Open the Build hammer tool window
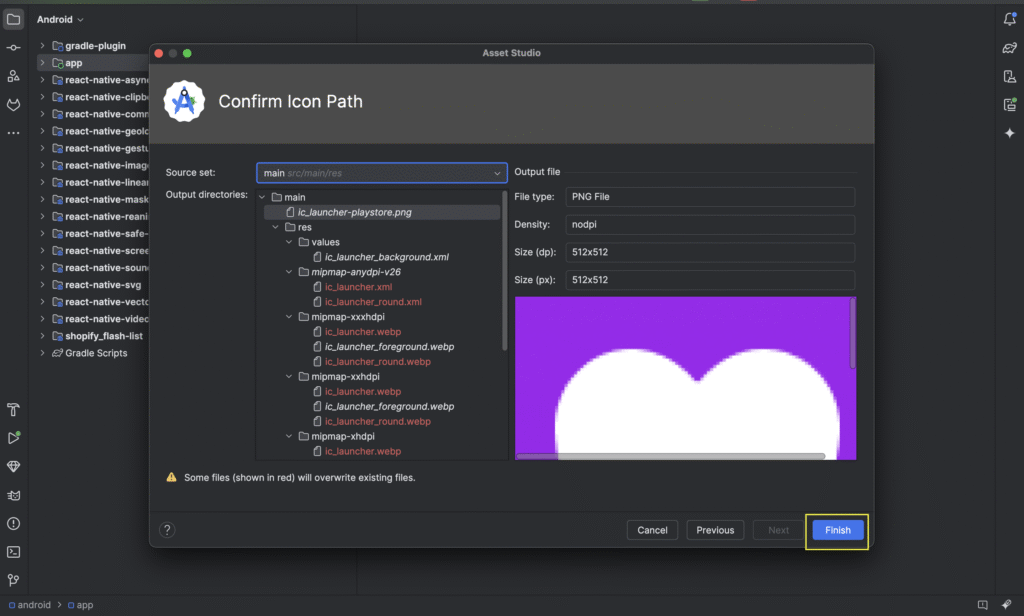Viewport: 1024px width, 616px height. [13, 409]
